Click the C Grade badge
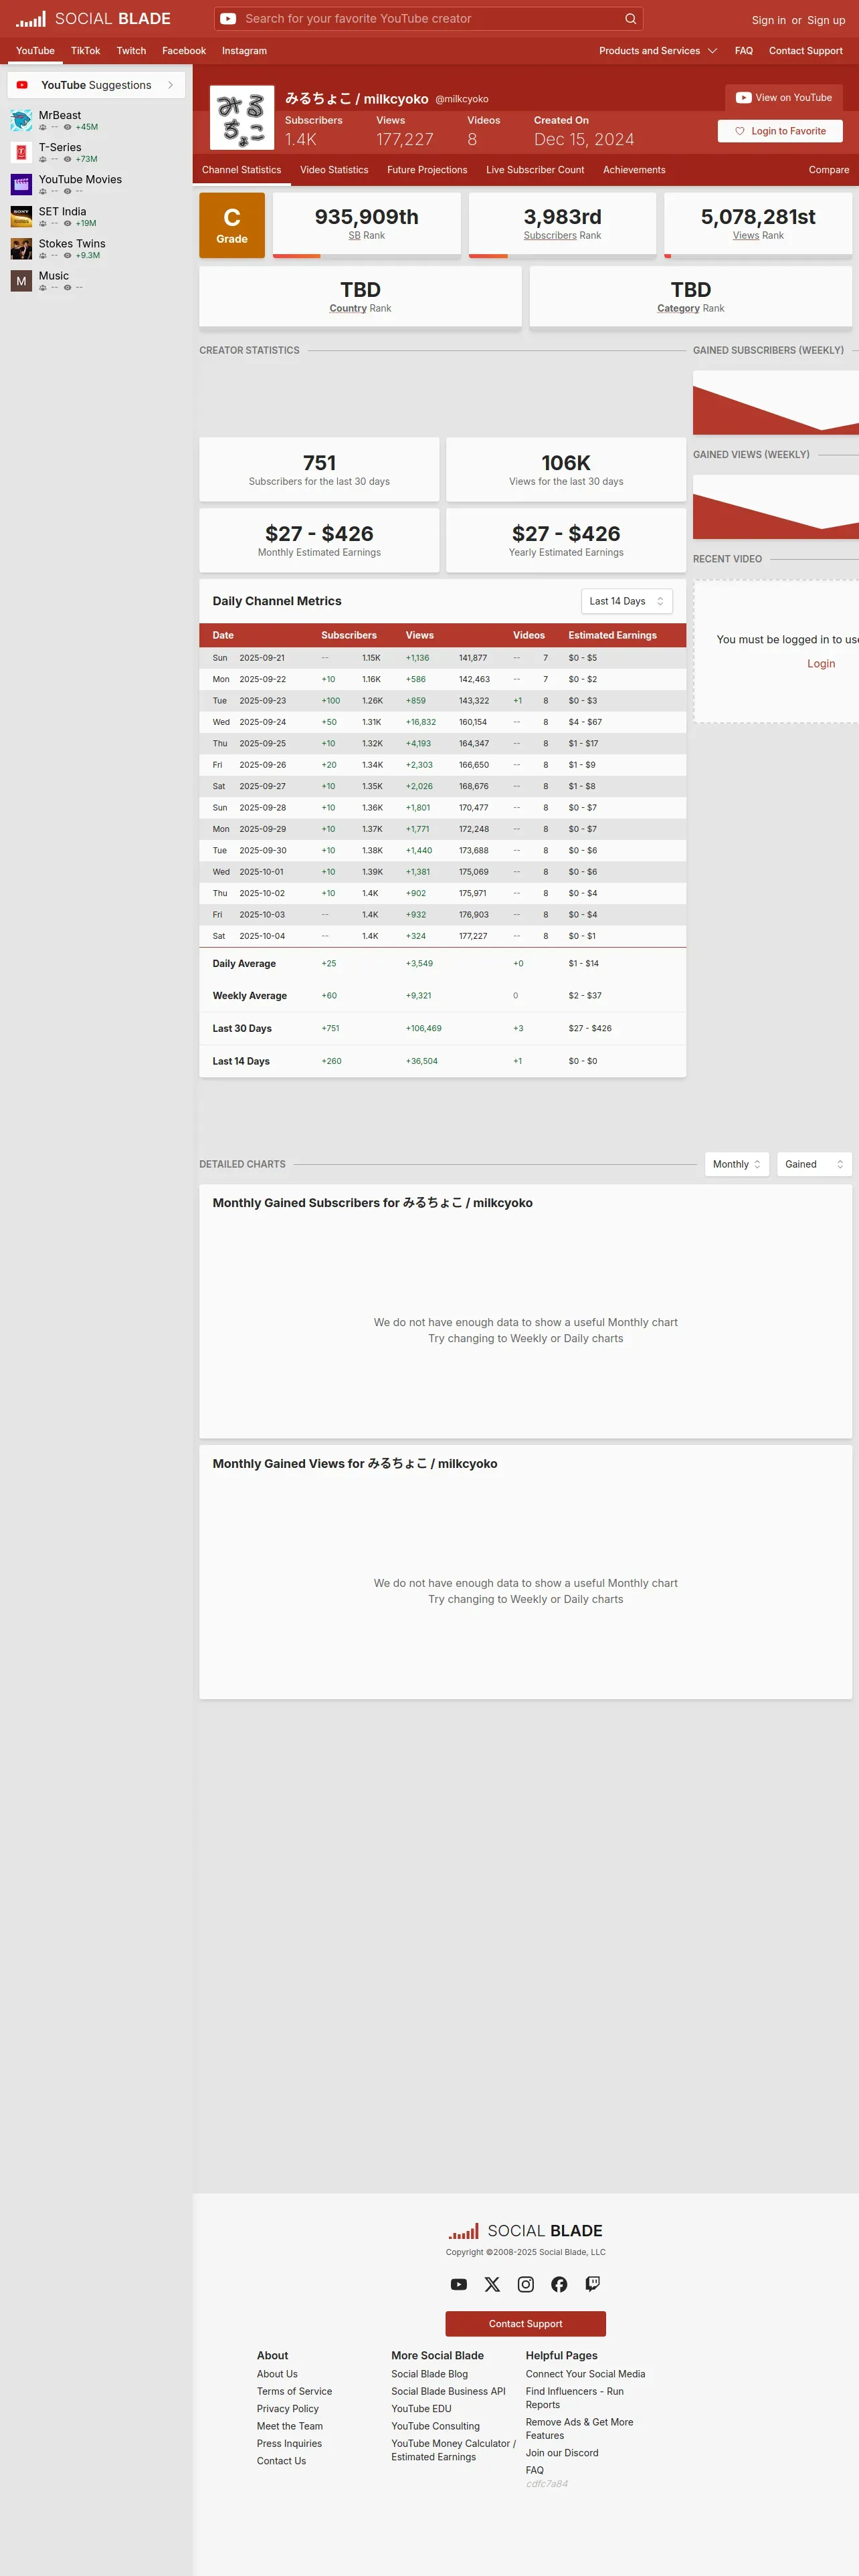This screenshot has height=2576, width=859. [232, 225]
